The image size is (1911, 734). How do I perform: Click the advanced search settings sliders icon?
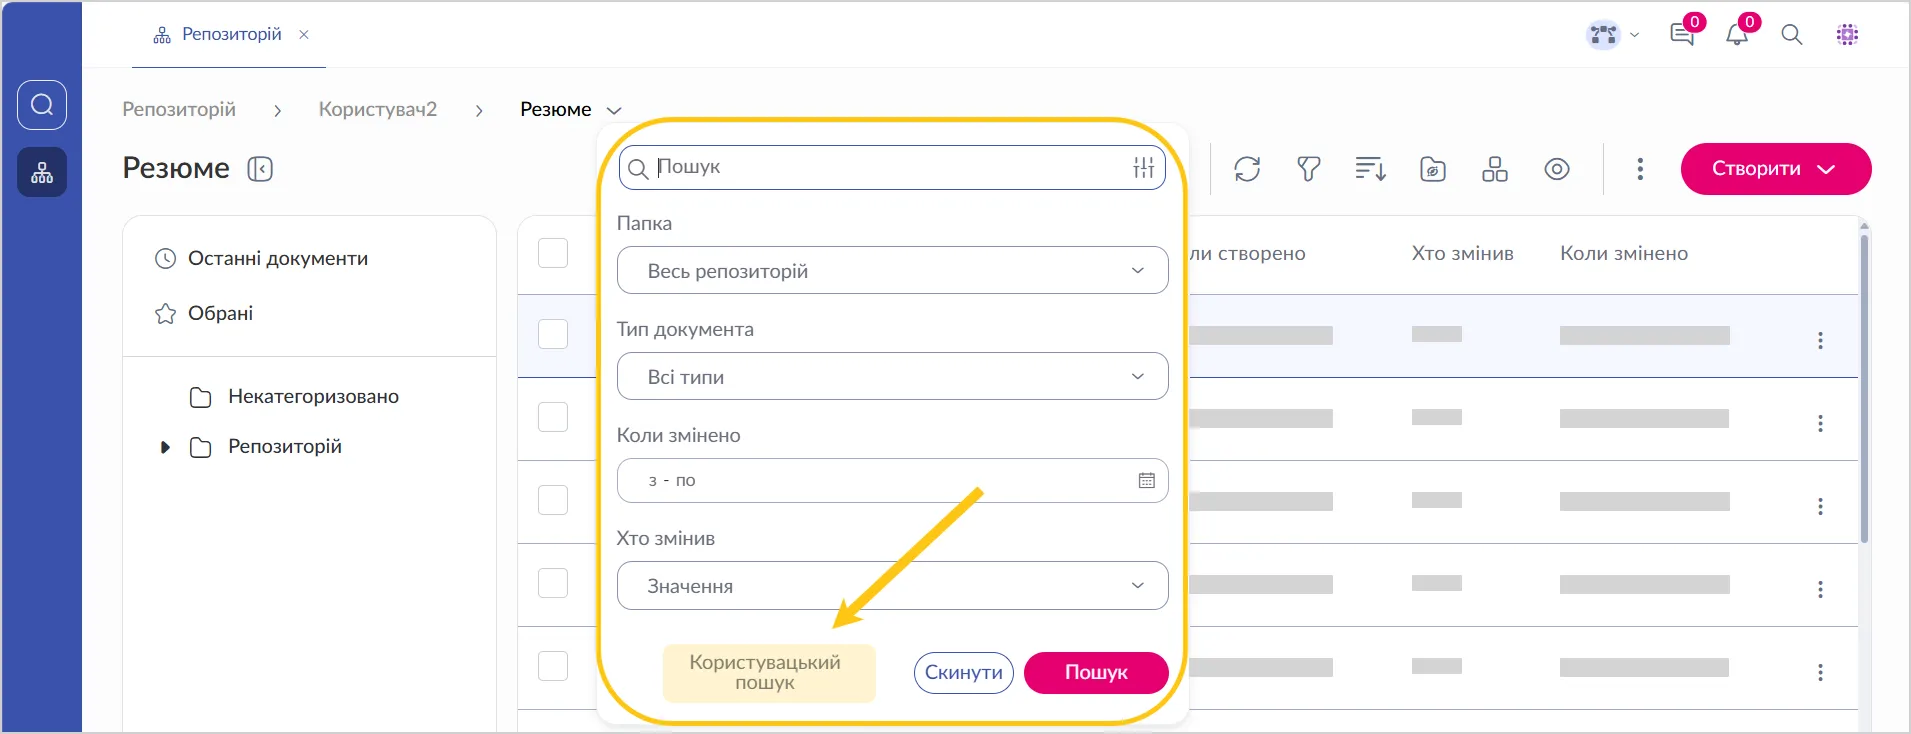1144,168
